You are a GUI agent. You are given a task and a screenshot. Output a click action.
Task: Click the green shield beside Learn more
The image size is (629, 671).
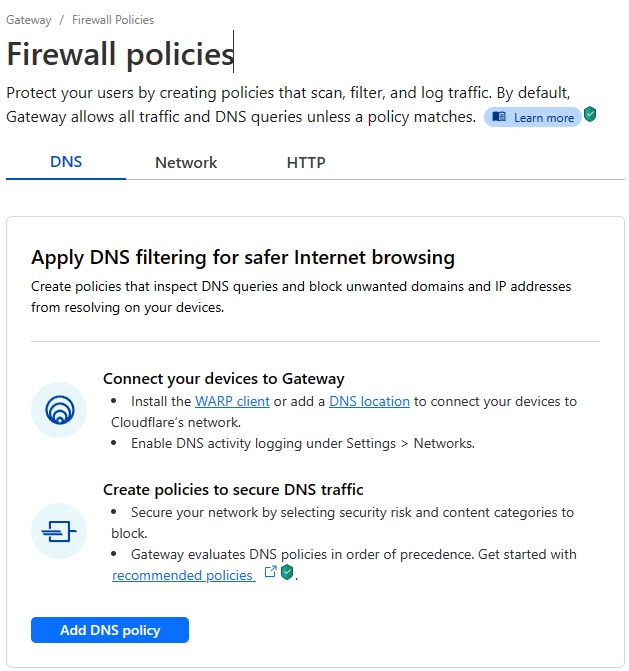tap(590, 116)
